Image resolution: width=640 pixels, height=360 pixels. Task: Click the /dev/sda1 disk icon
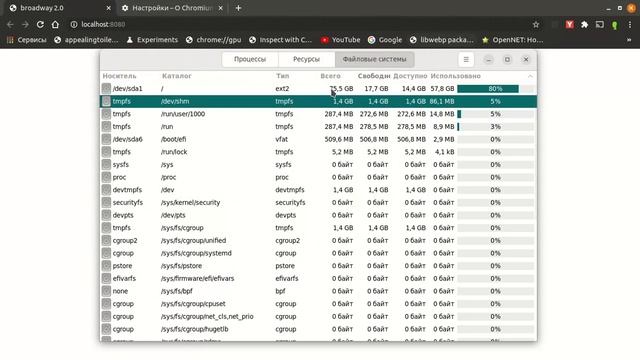click(x=106, y=89)
